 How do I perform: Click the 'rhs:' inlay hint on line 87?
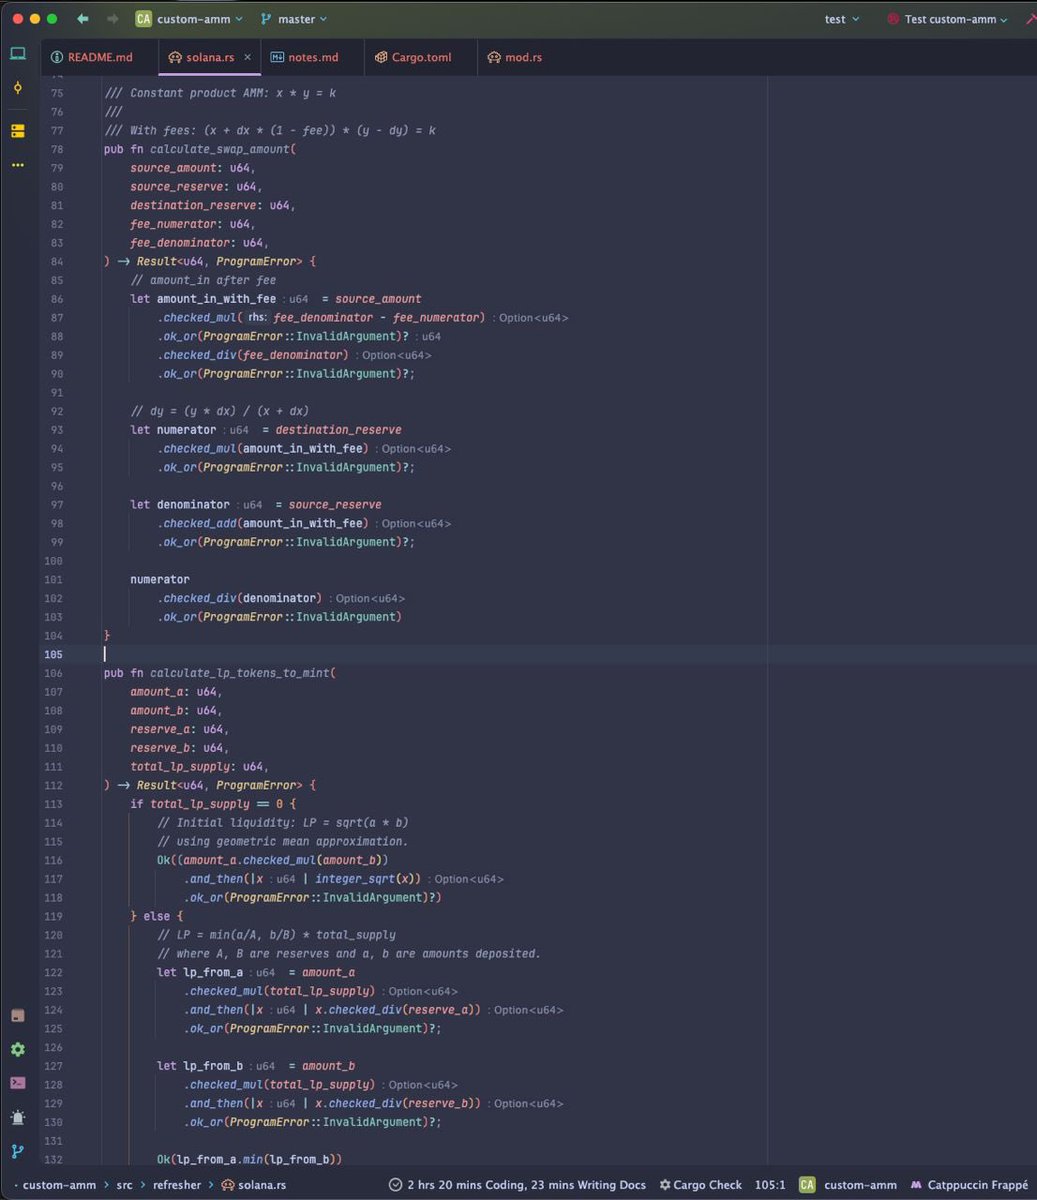click(x=258, y=318)
